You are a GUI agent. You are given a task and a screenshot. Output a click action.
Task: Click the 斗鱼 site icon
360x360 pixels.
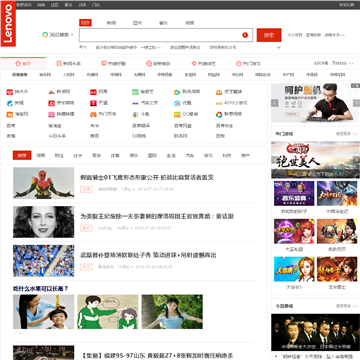click(x=135, y=114)
